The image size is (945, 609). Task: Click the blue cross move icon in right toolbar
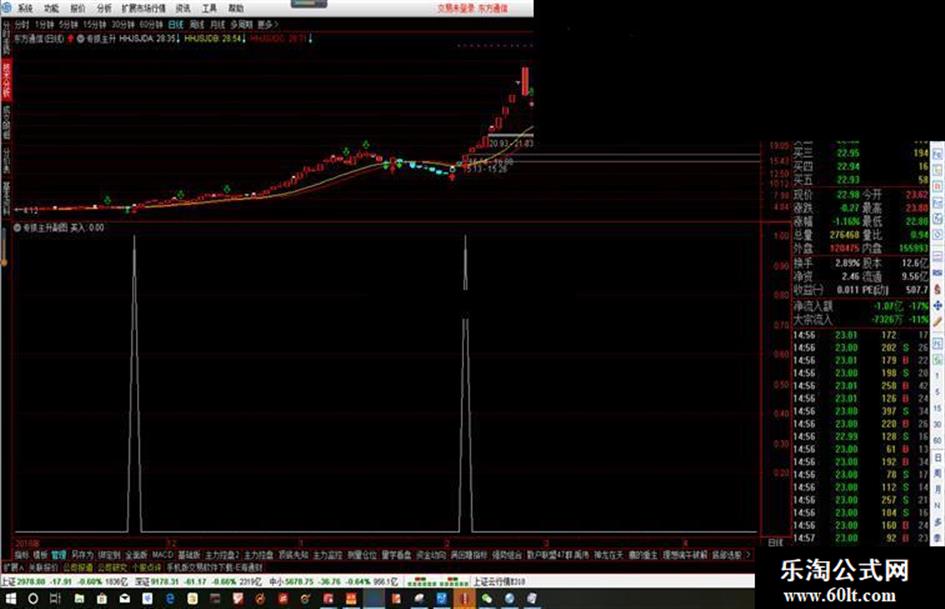click(x=938, y=306)
